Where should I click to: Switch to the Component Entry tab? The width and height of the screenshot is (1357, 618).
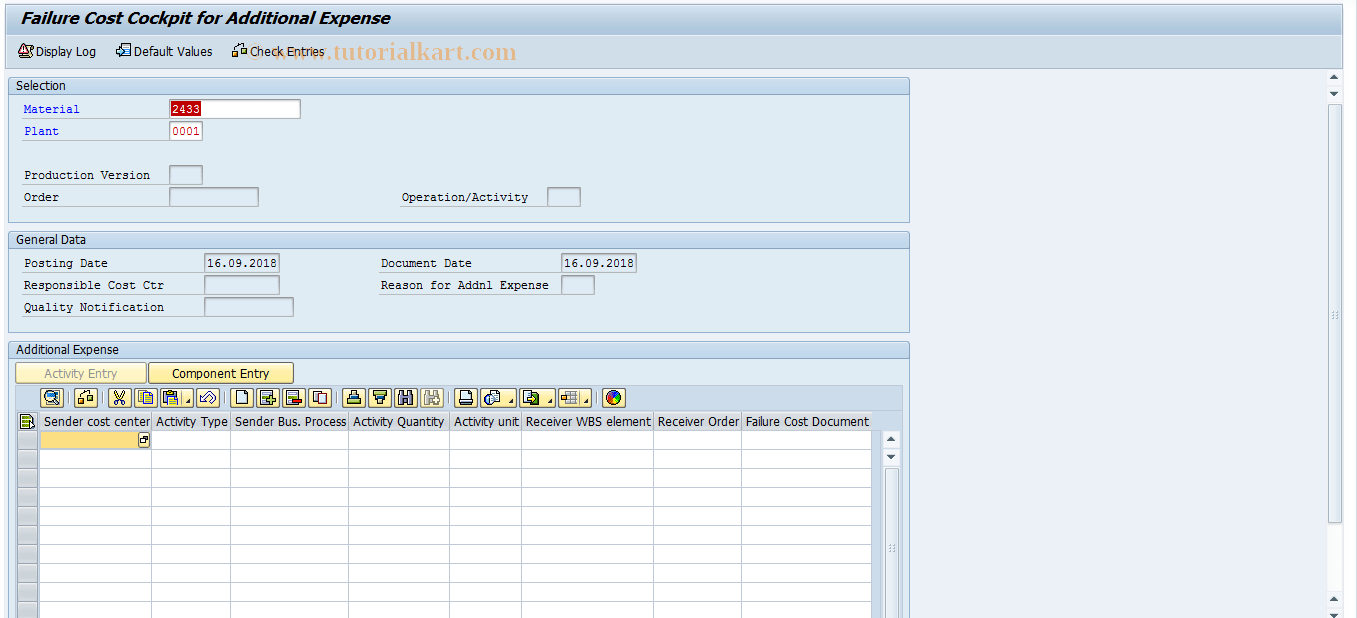(220, 371)
